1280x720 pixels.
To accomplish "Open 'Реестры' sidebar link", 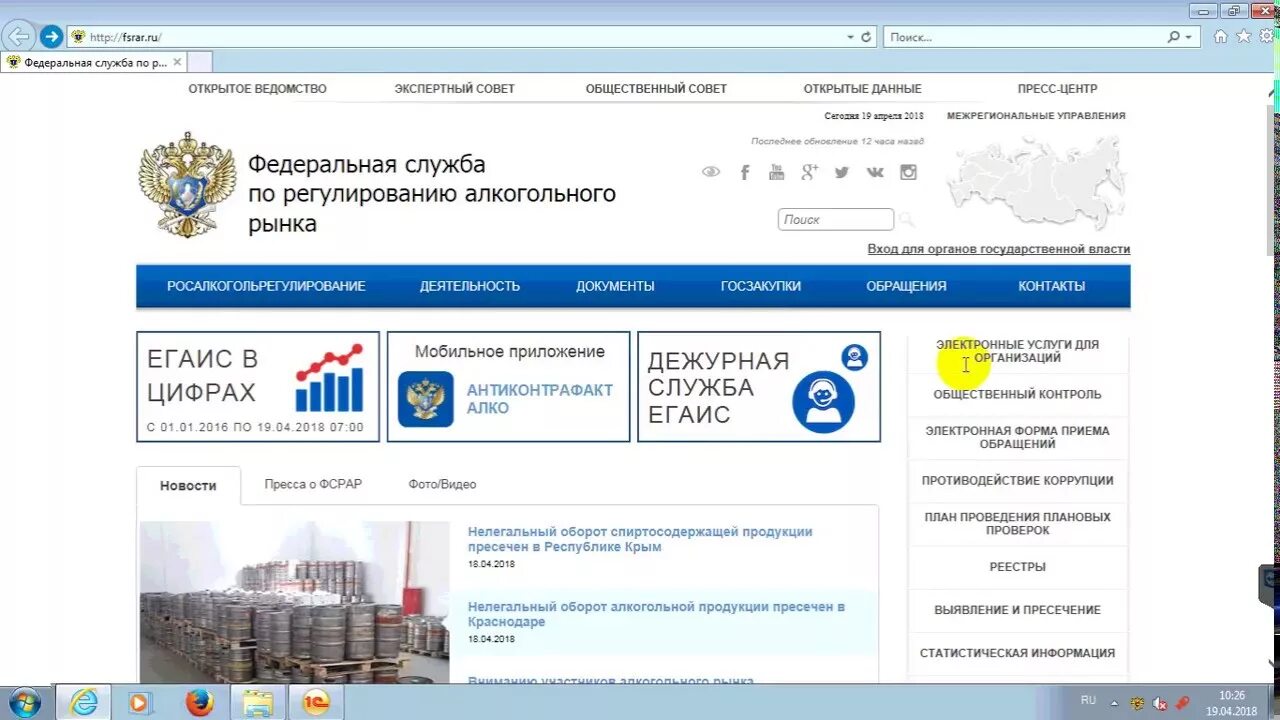I will [x=1017, y=566].
